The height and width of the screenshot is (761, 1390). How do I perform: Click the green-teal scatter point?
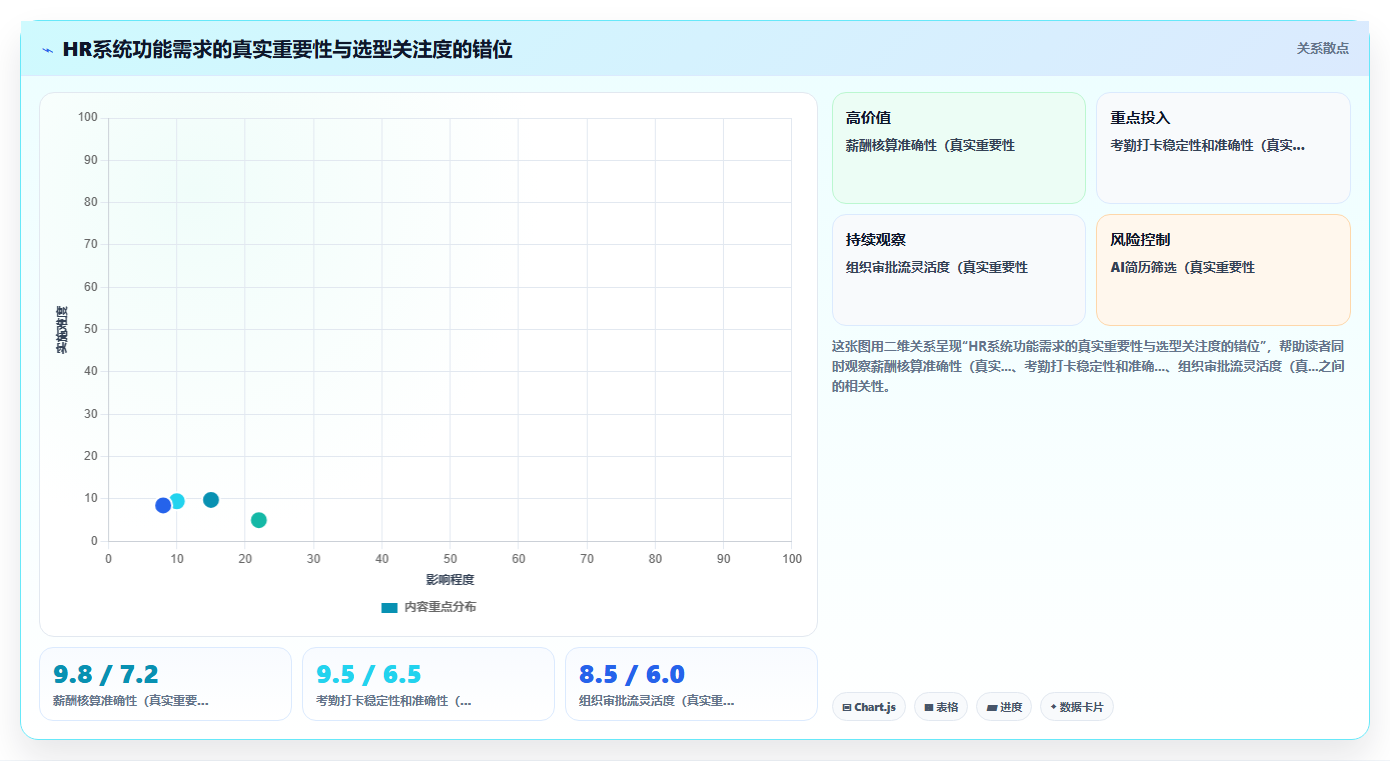[259, 520]
